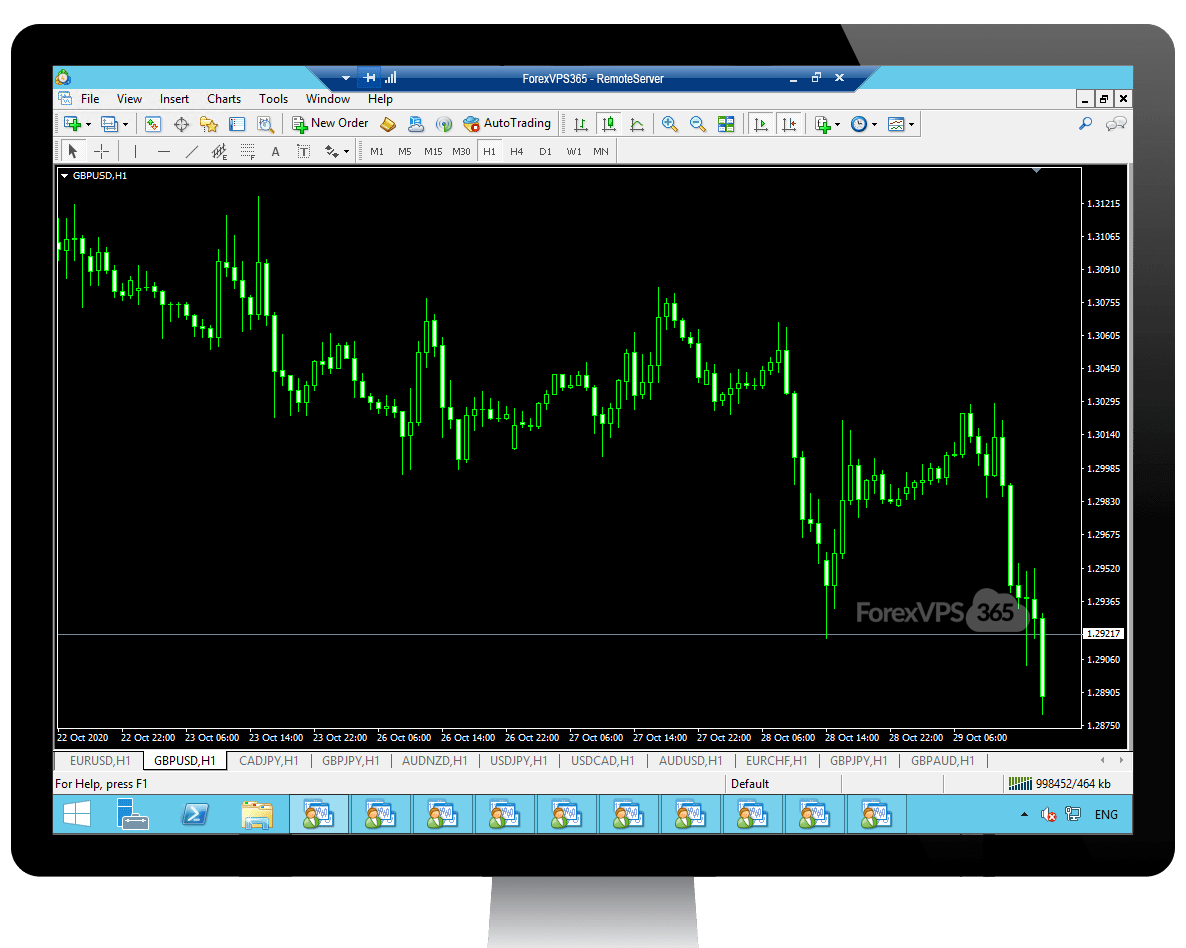Screen dimensions: 1186x948
Task: Click the Zoom Out magnifier icon
Action: (x=698, y=124)
